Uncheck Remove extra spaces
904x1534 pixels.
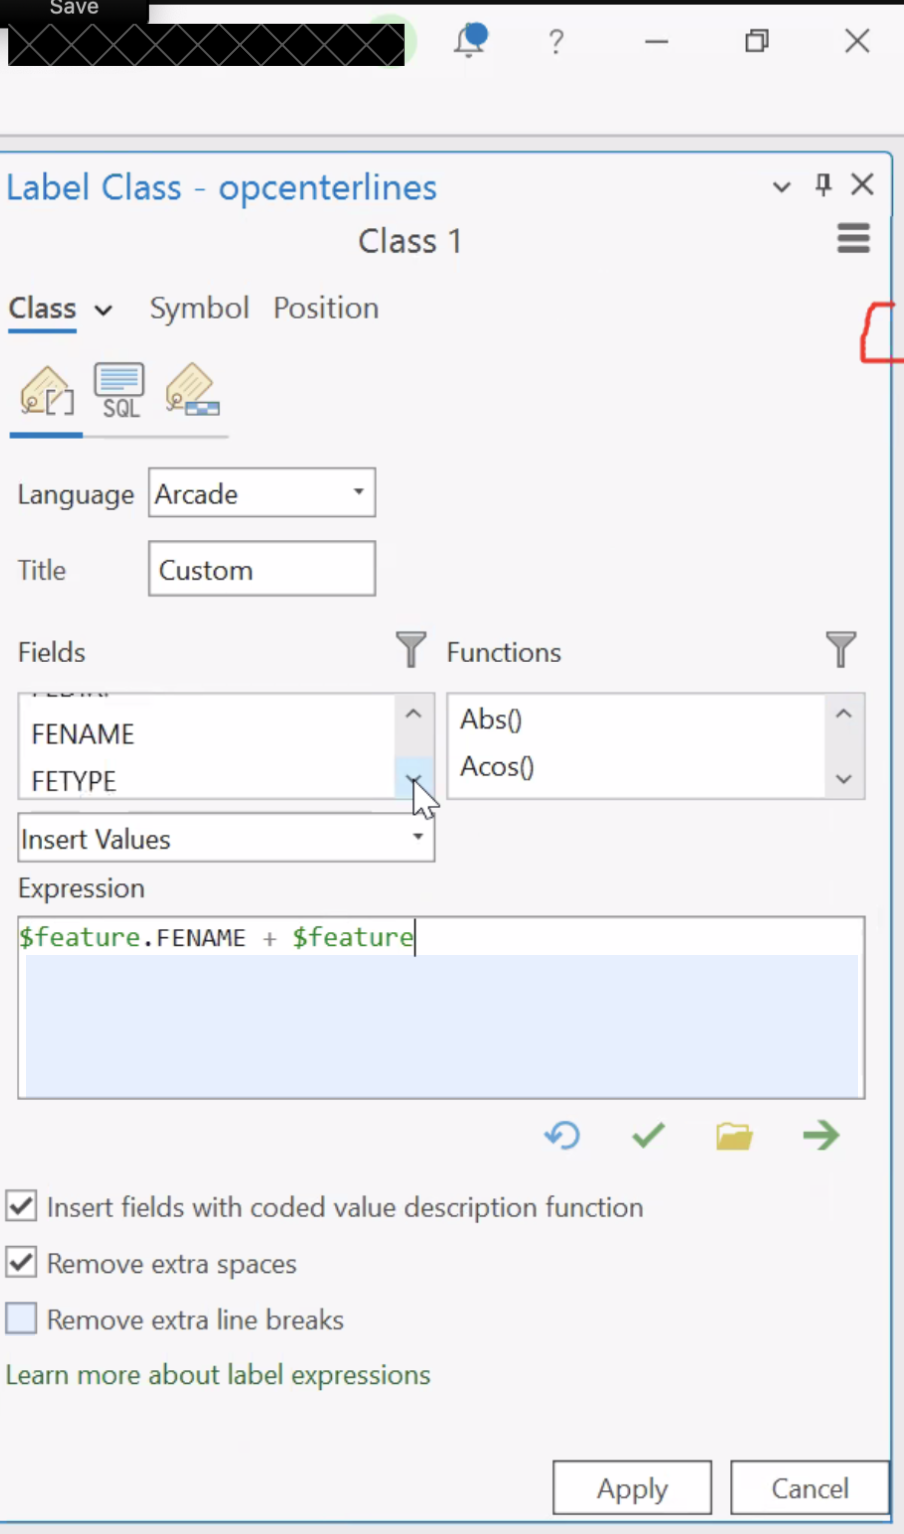[21, 1263]
